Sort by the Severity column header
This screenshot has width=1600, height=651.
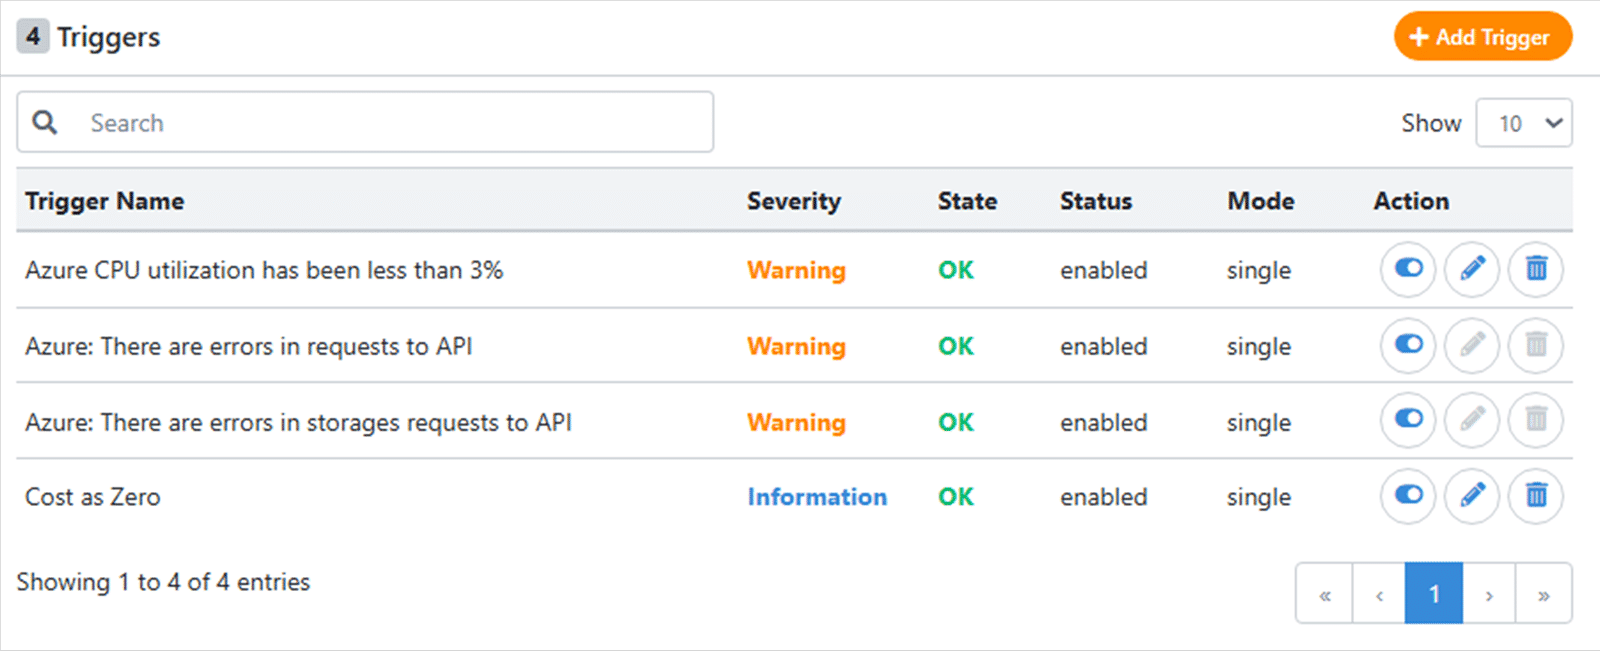(794, 201)
